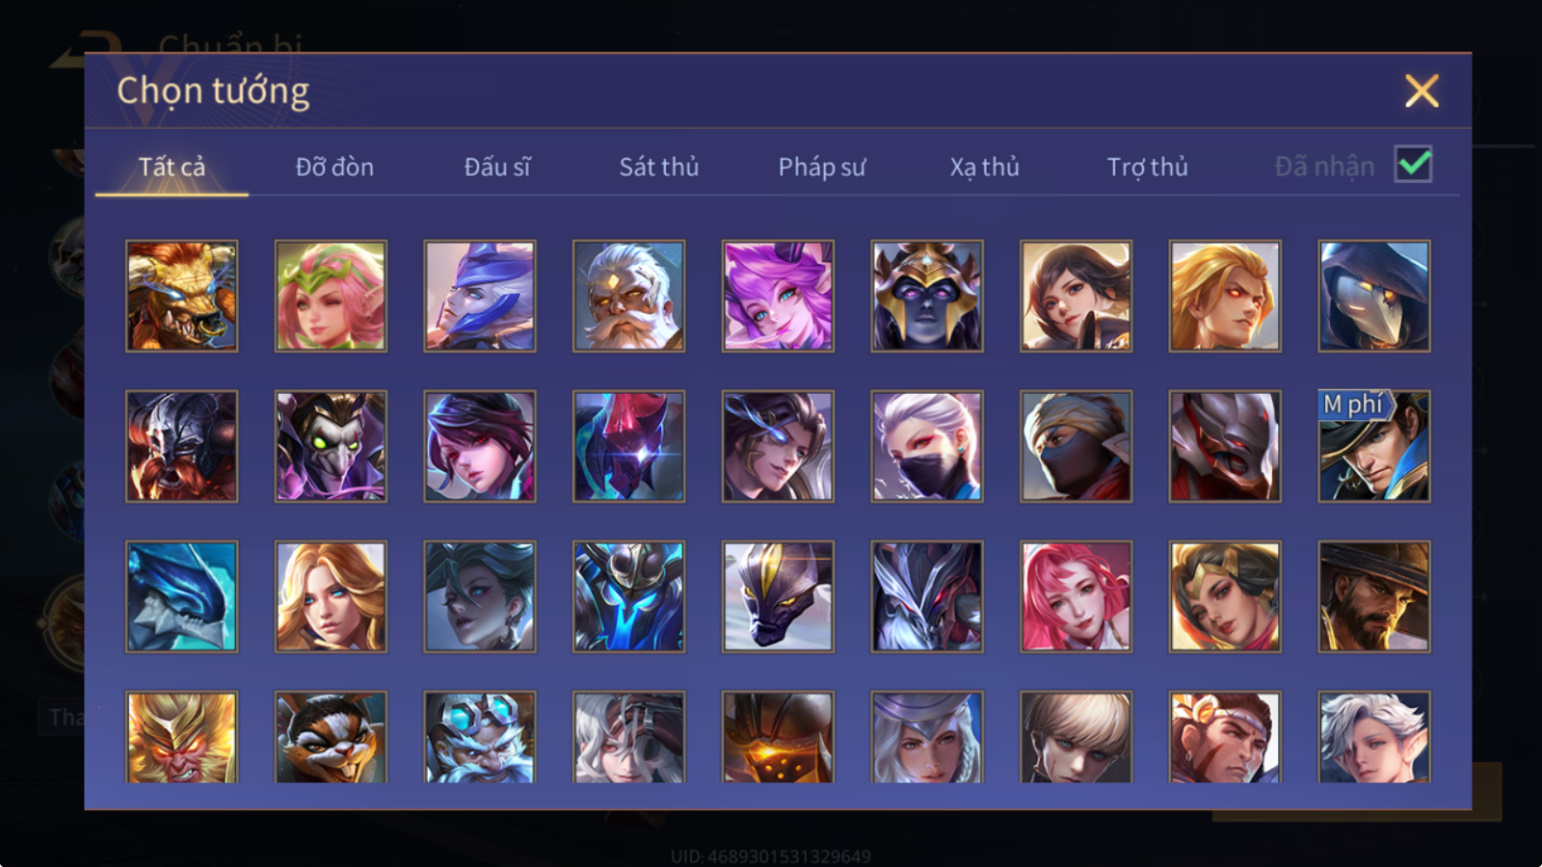
Task: Show the Sát thủ hero category
Action: [659, 167]
